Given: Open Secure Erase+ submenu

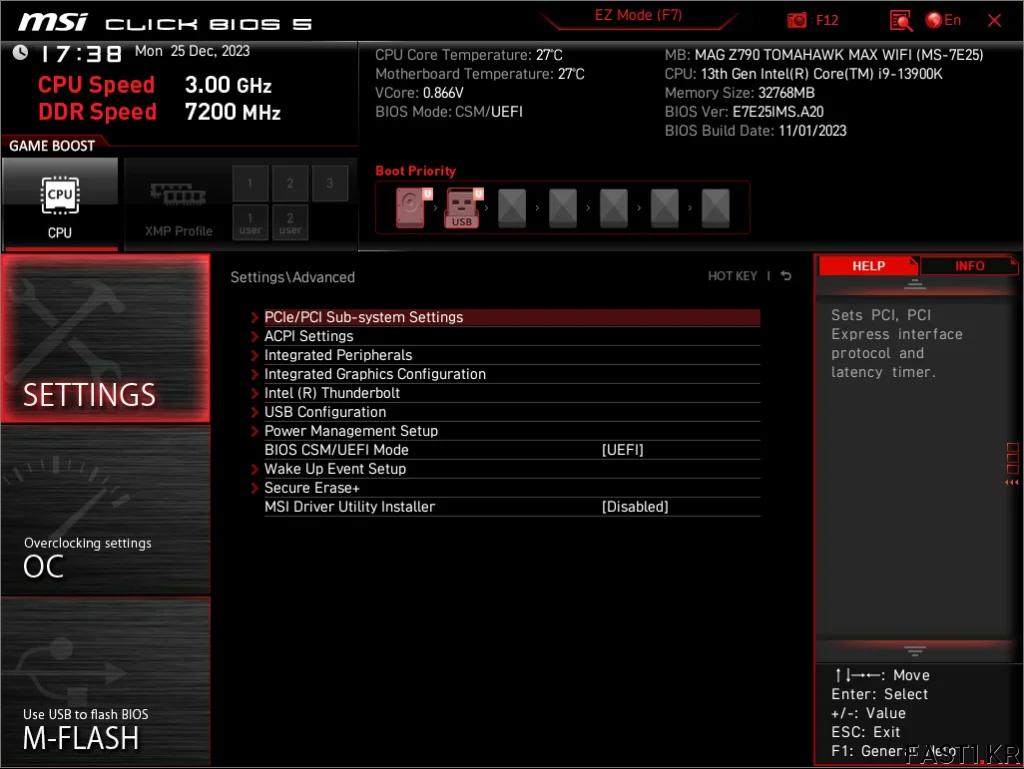Looking at the screenshot, I should coord(511,488).
